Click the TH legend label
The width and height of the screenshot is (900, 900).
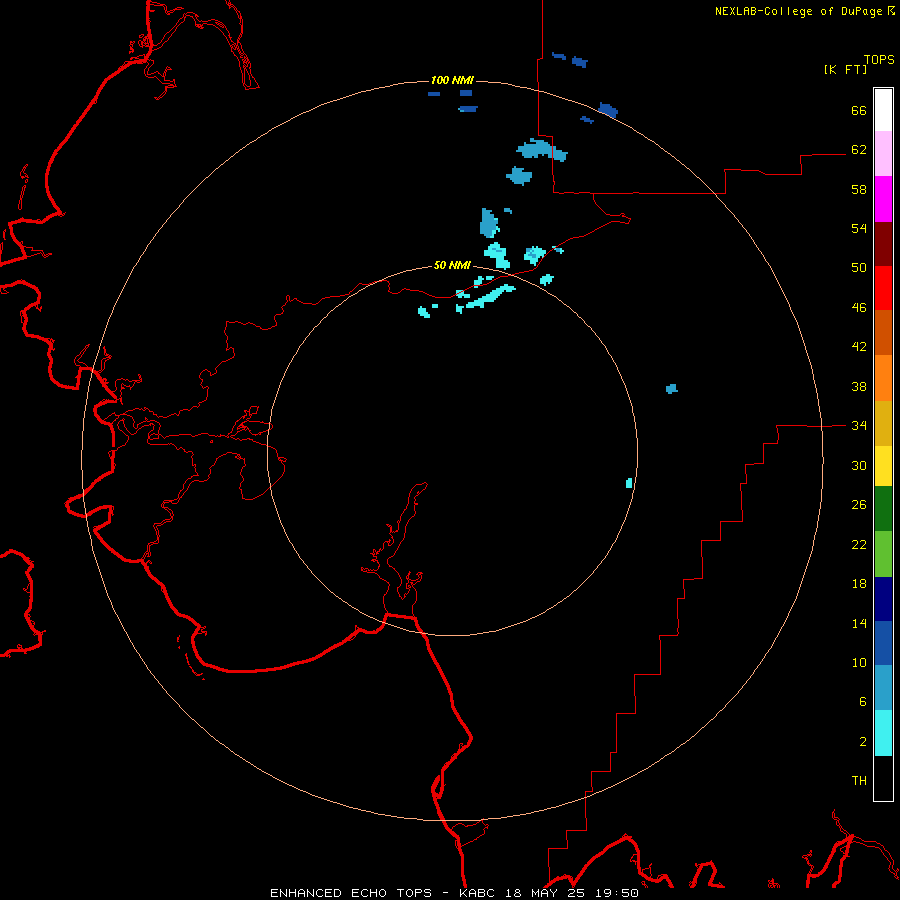tap(859, 781)
